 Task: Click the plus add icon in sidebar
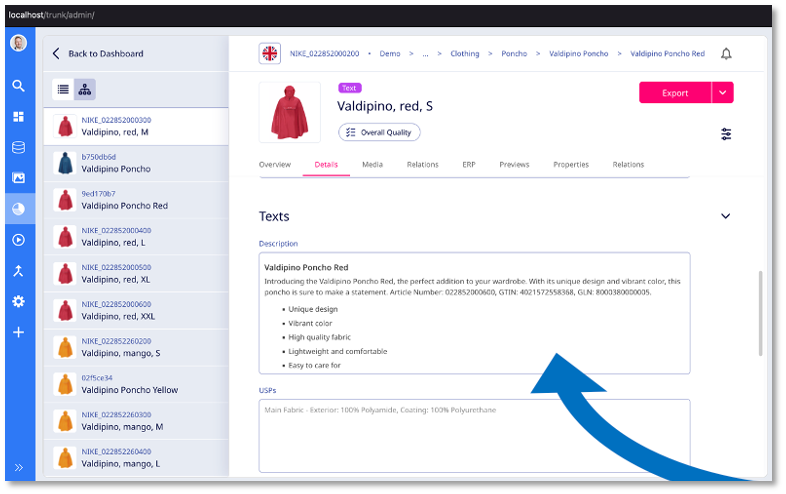click(19, 332)
